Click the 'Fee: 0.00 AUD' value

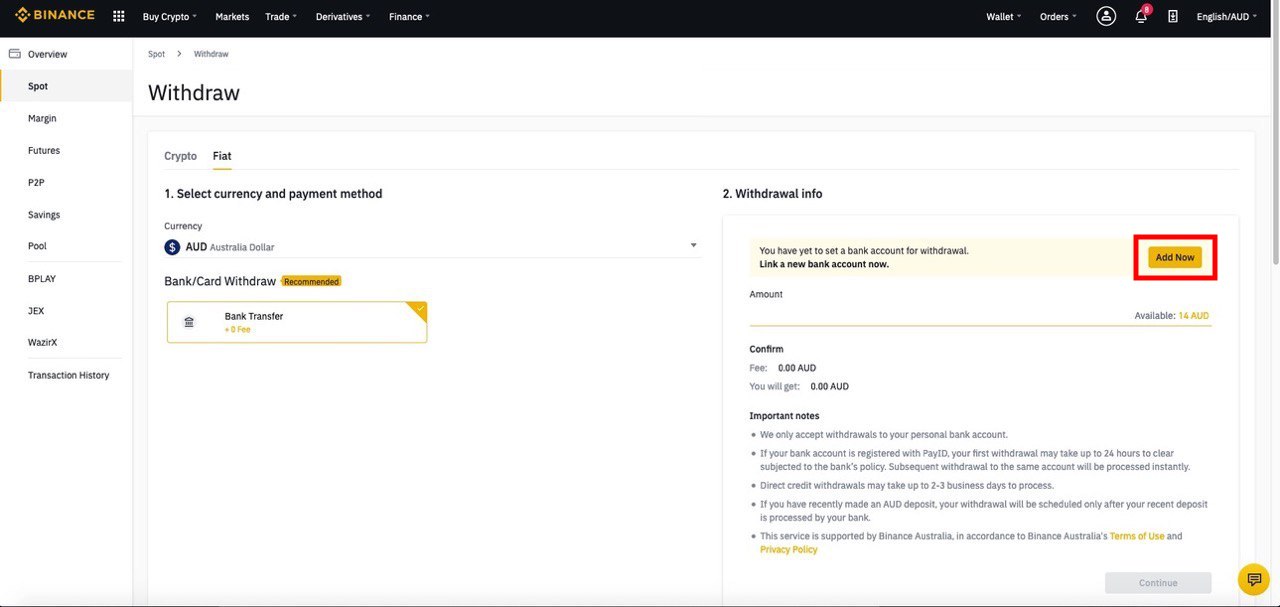[797, 368]
